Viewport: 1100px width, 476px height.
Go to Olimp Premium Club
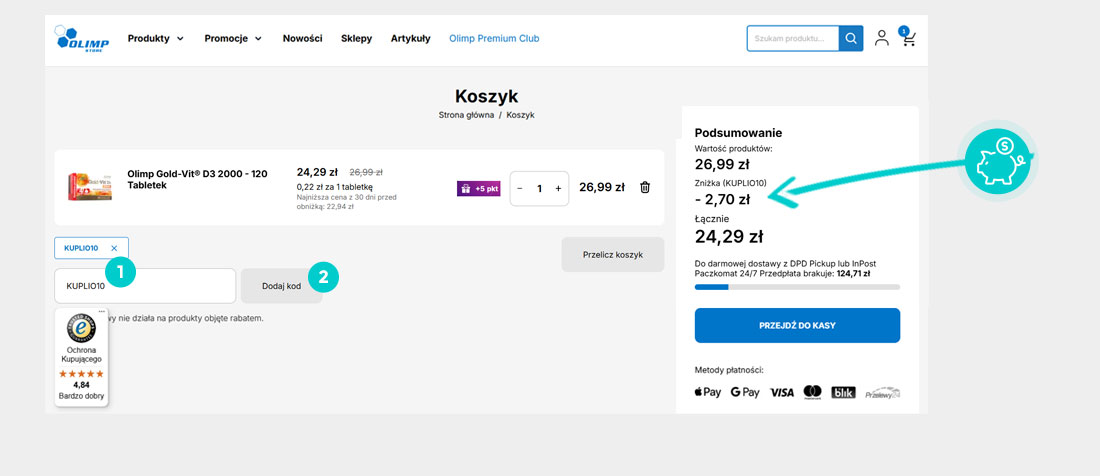coord(494,39)
